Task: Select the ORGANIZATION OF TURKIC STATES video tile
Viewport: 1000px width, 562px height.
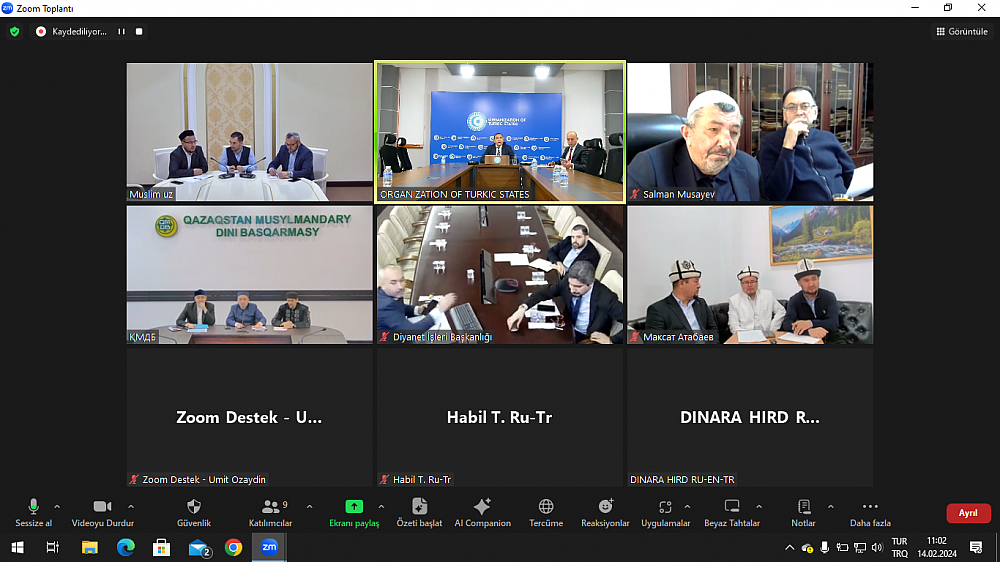Action: tap(500, 132)
